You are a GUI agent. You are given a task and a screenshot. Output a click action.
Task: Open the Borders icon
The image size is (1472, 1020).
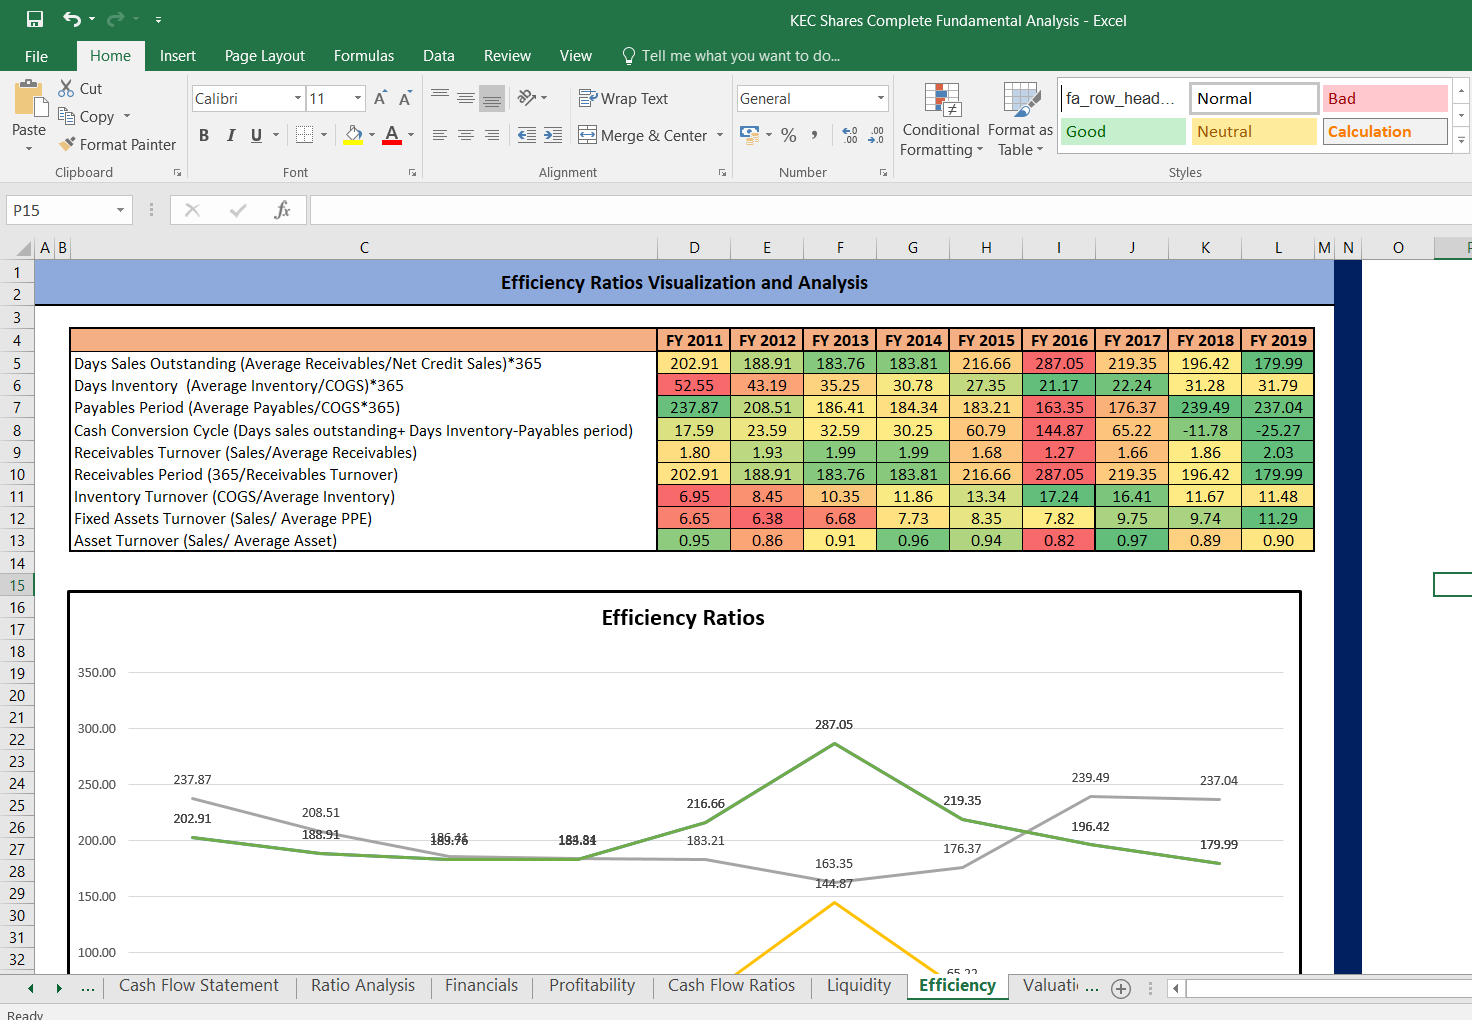click(305, 135)
